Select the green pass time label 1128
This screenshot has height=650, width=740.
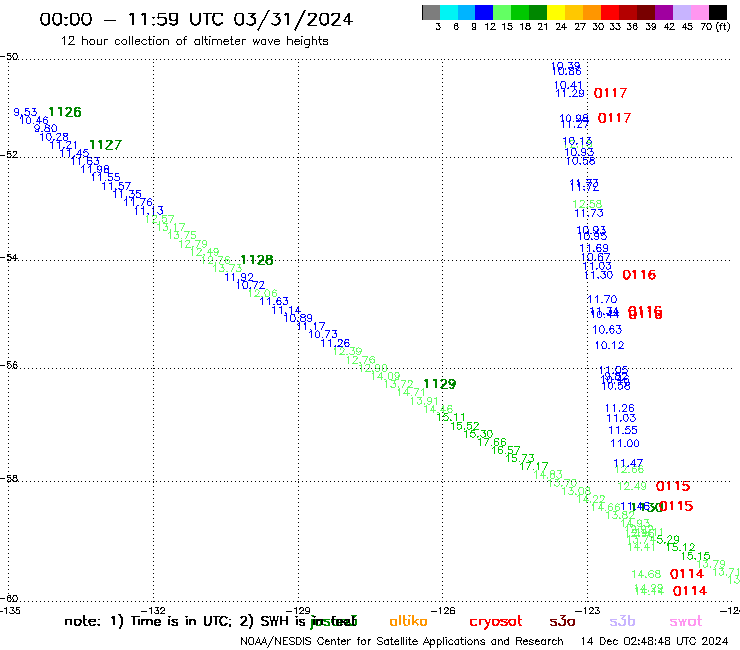pos(257,260)
